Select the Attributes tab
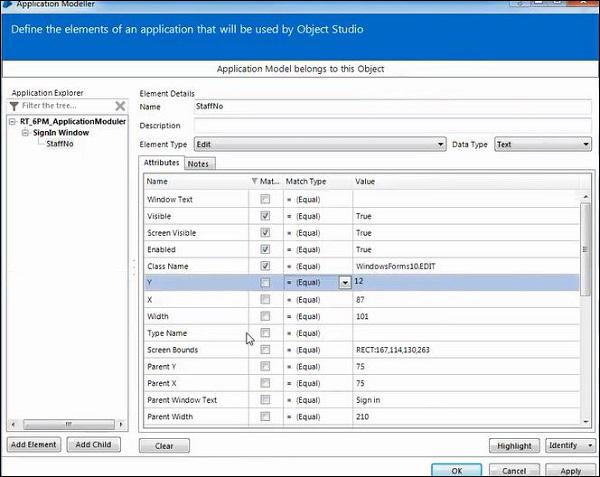Image resolution: width=600 pixels, height=477 pixels. (x=161, y=163)
